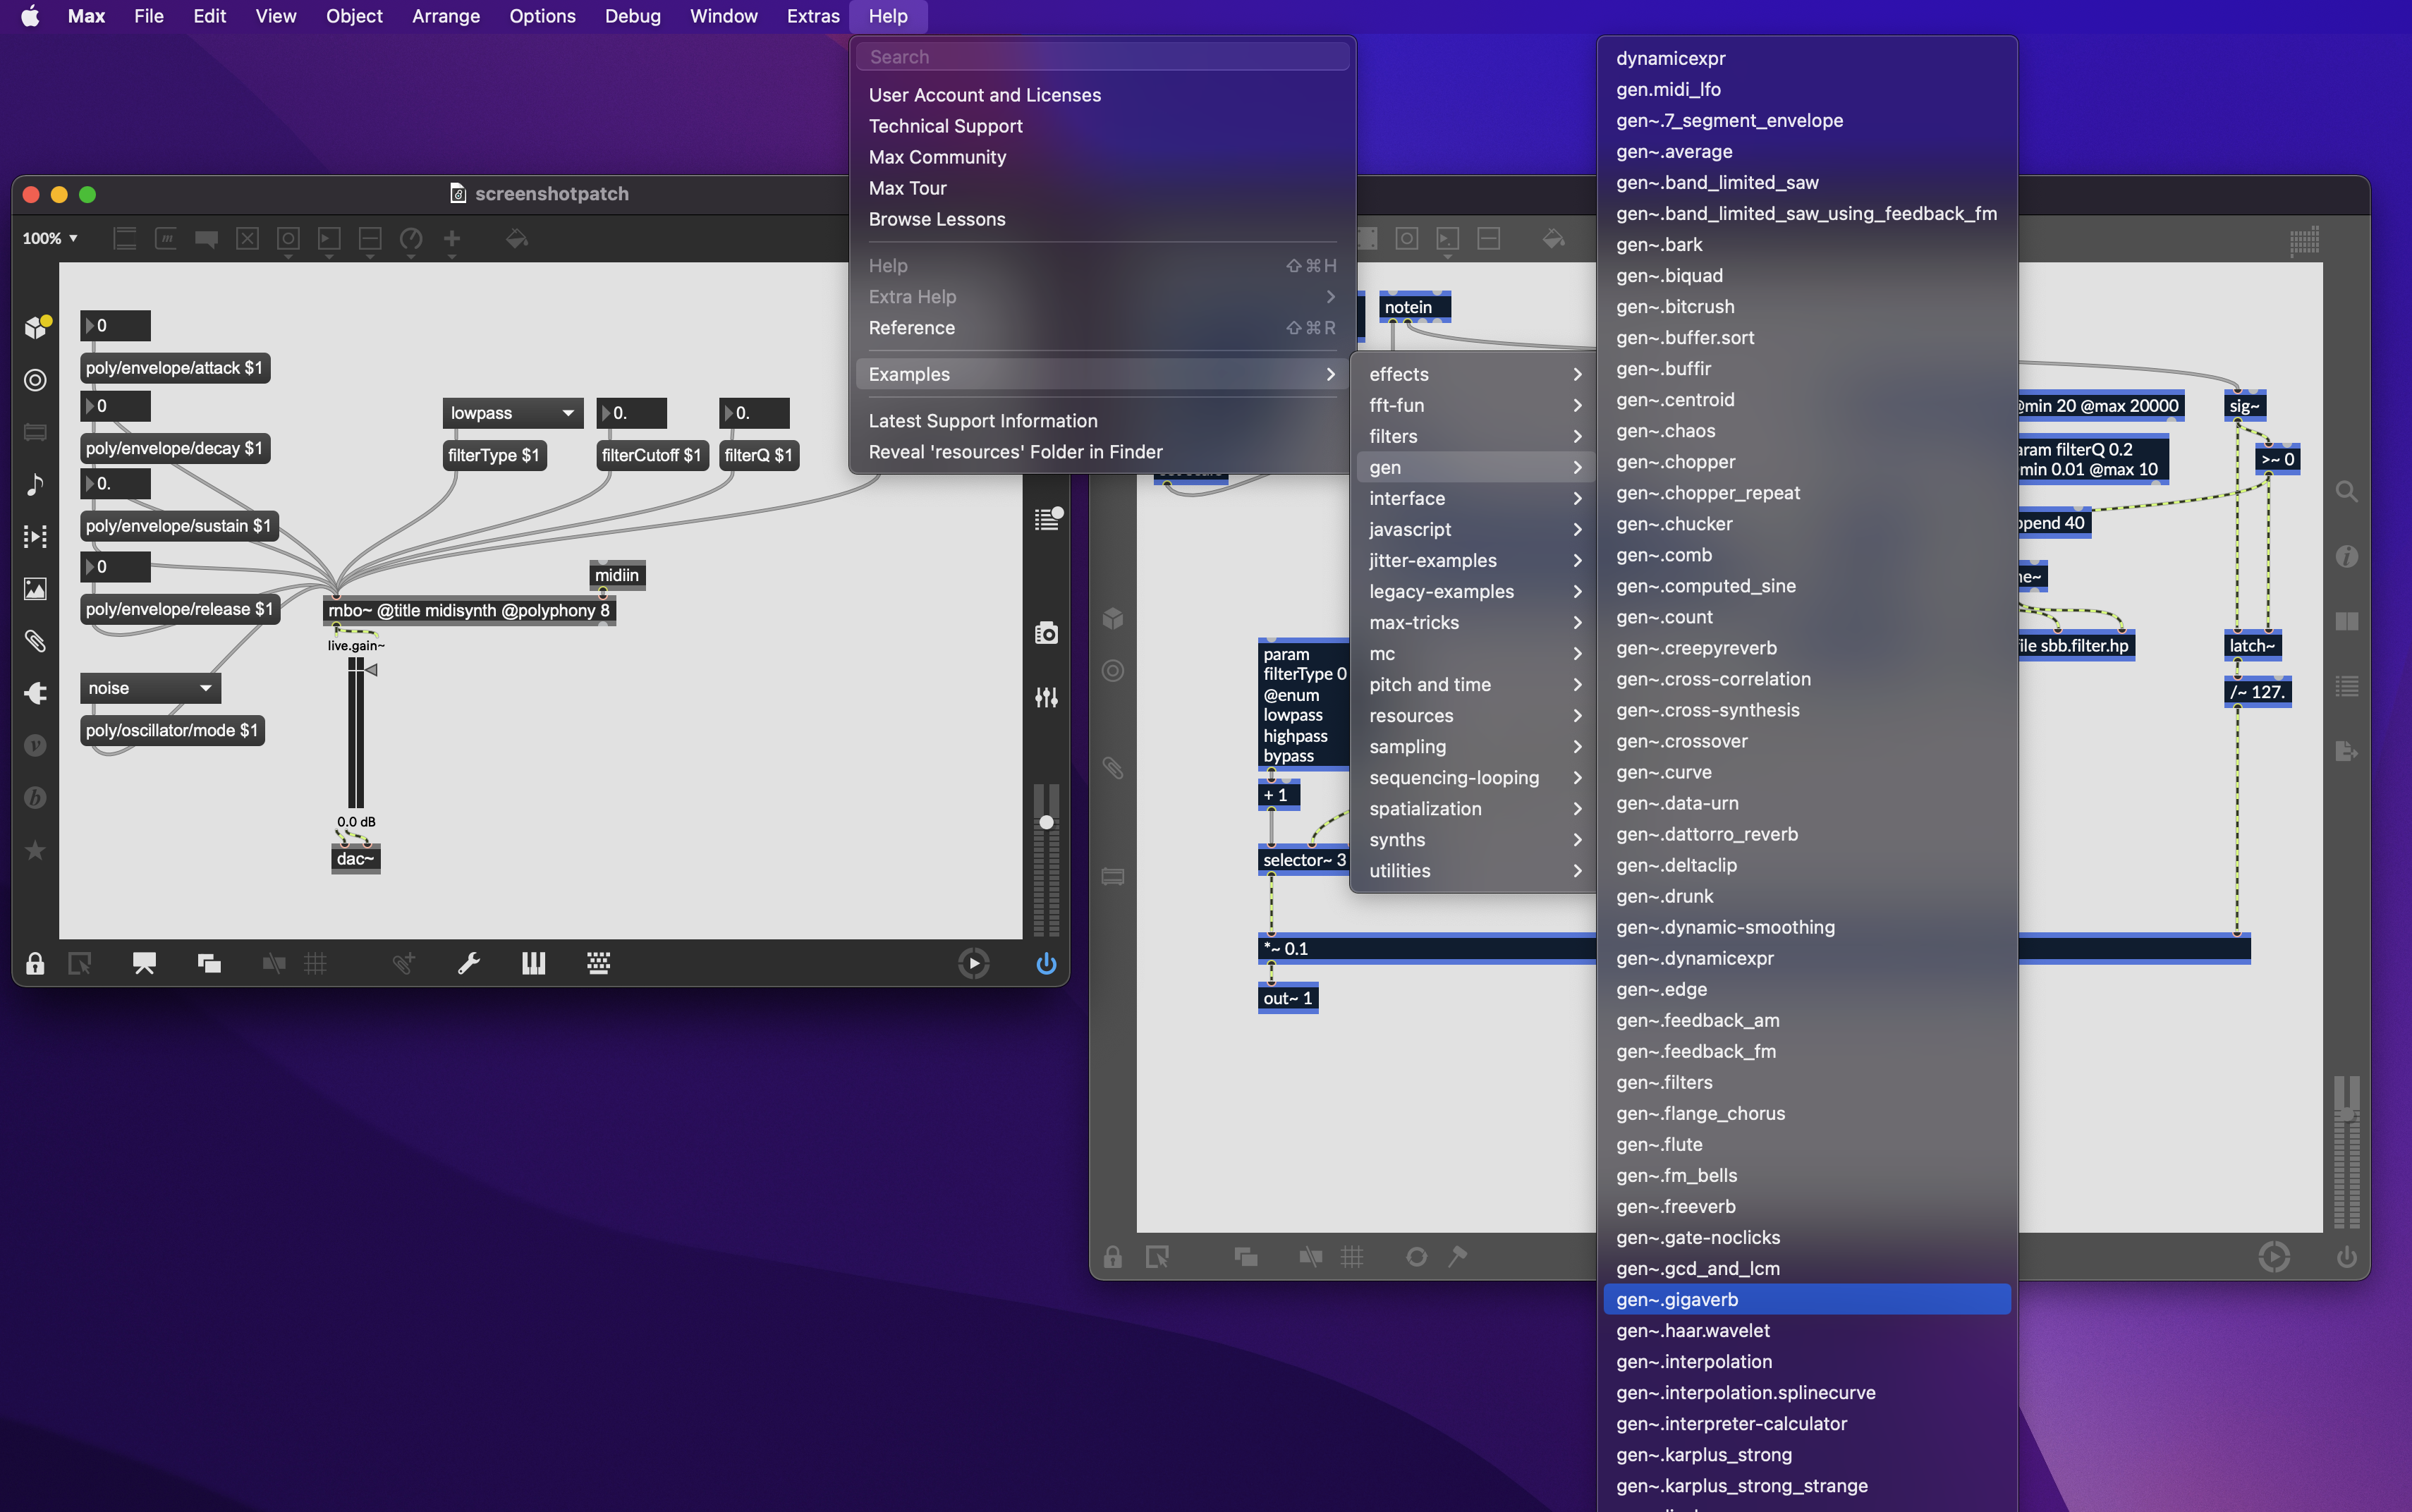Image resolution: width=2412 pixels, height=1512 pixels.
Task: Click Browse Lessons in Help menu
Action: 1102,219
